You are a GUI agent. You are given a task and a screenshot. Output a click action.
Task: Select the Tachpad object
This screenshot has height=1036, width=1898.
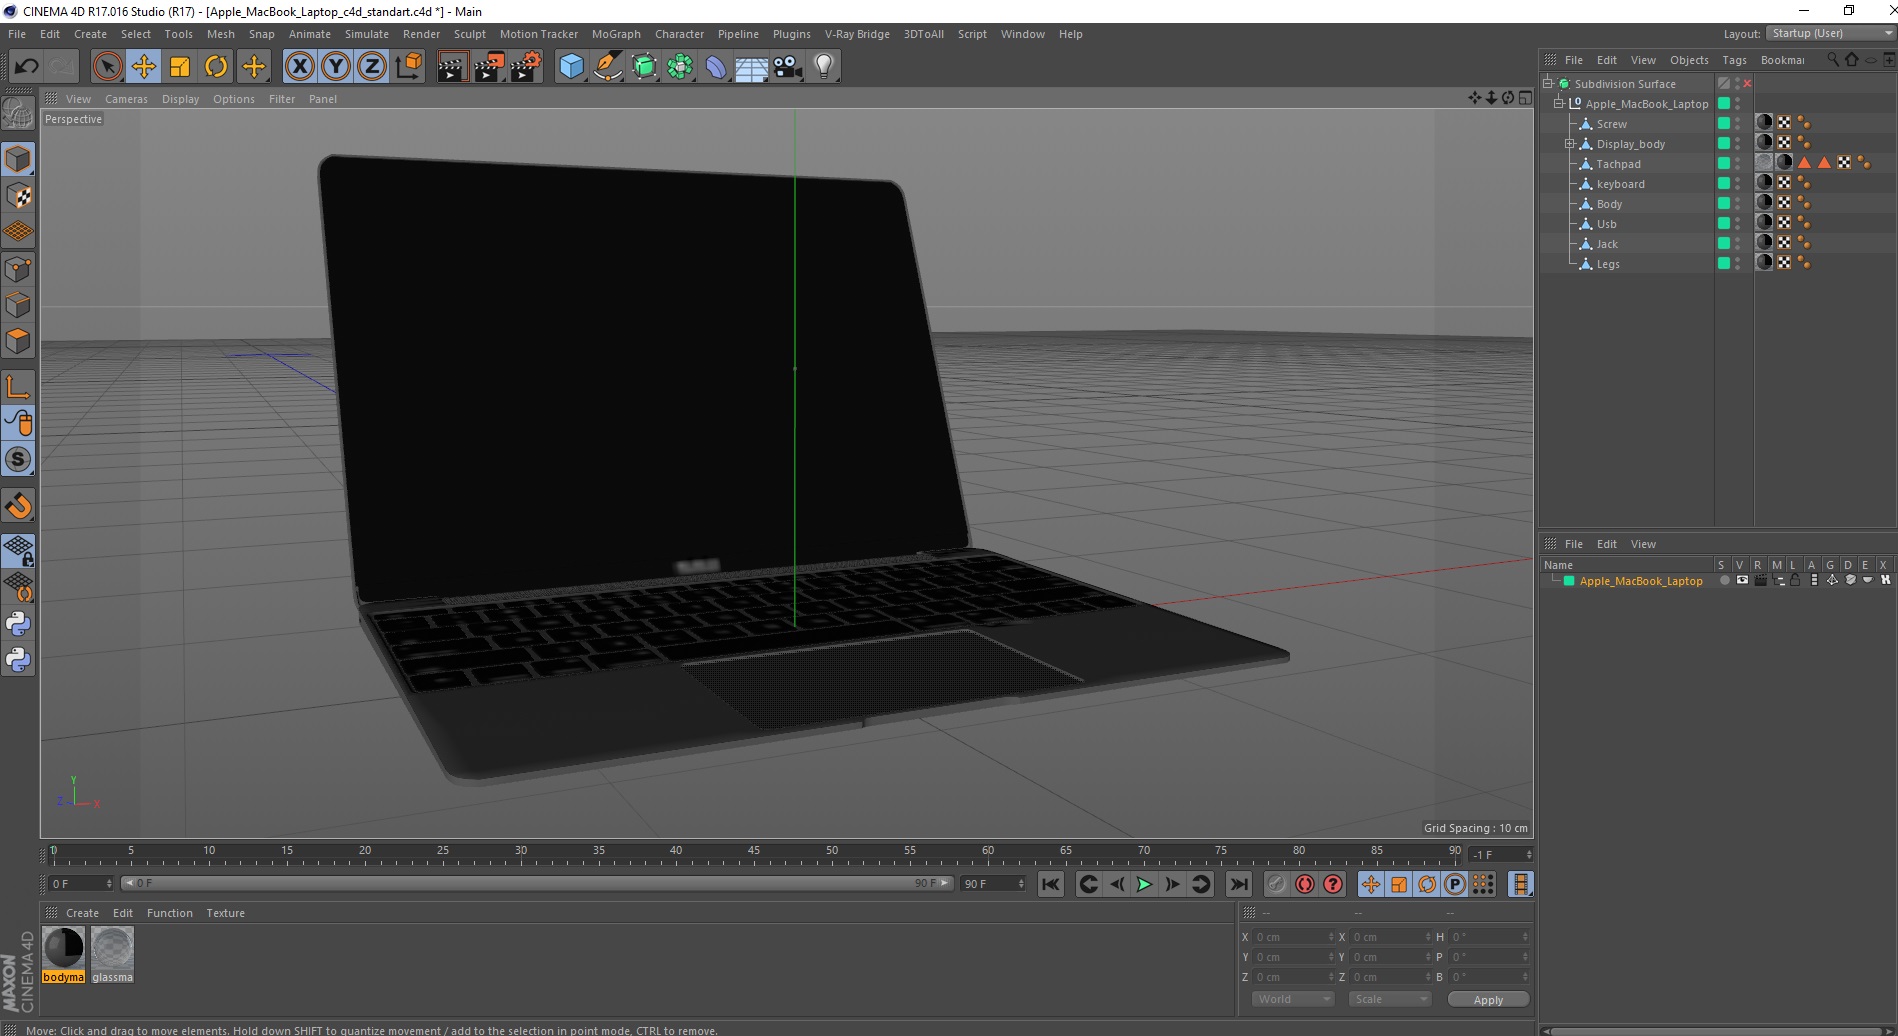(1618, 164)
